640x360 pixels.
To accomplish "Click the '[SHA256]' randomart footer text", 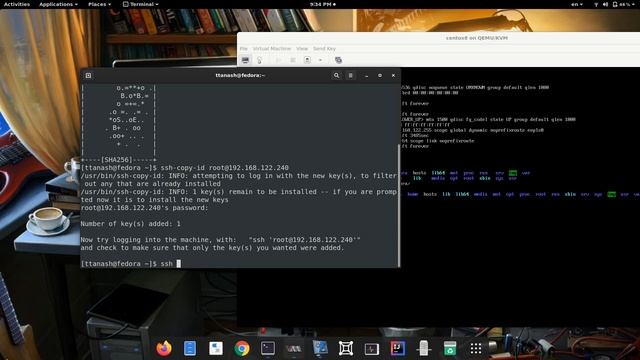I will tap(116, 160).
